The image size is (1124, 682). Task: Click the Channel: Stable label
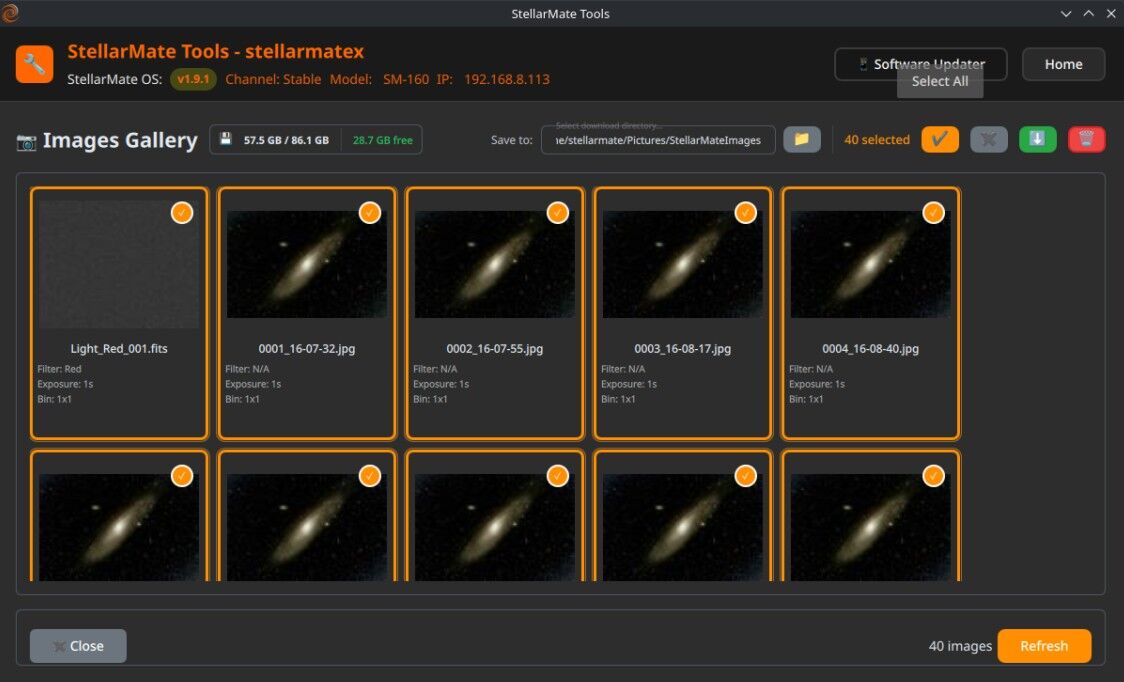pos(273,79)
